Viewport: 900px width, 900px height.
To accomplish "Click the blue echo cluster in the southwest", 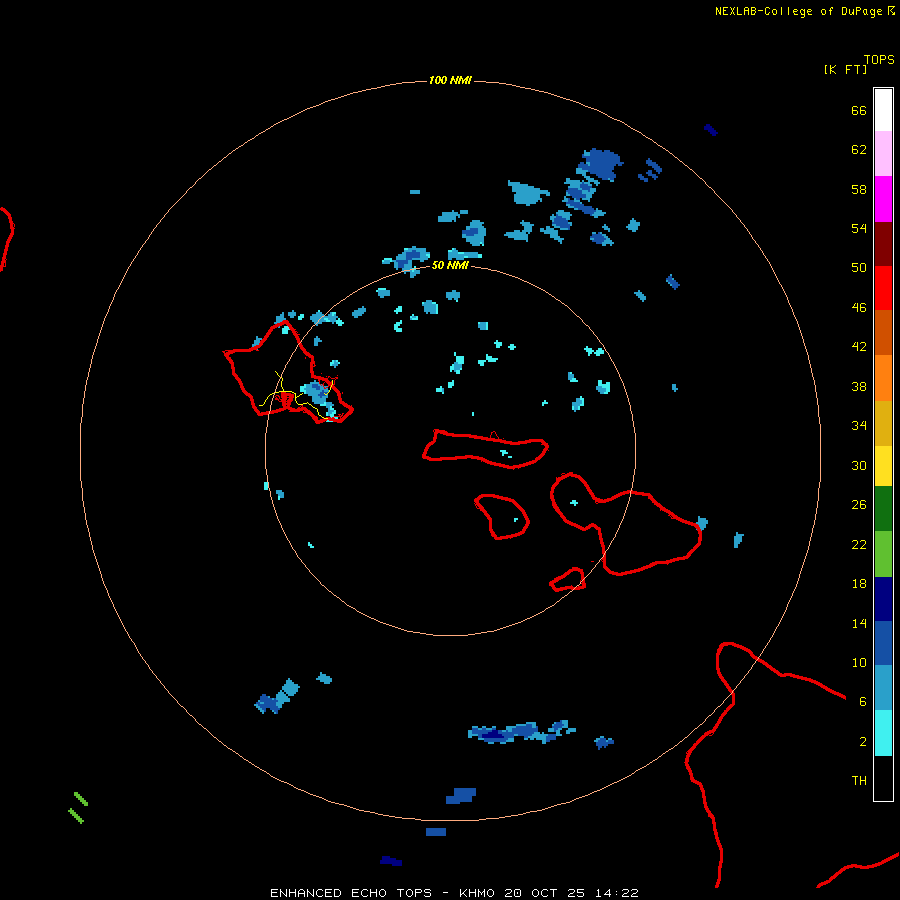I will [277, 696].
